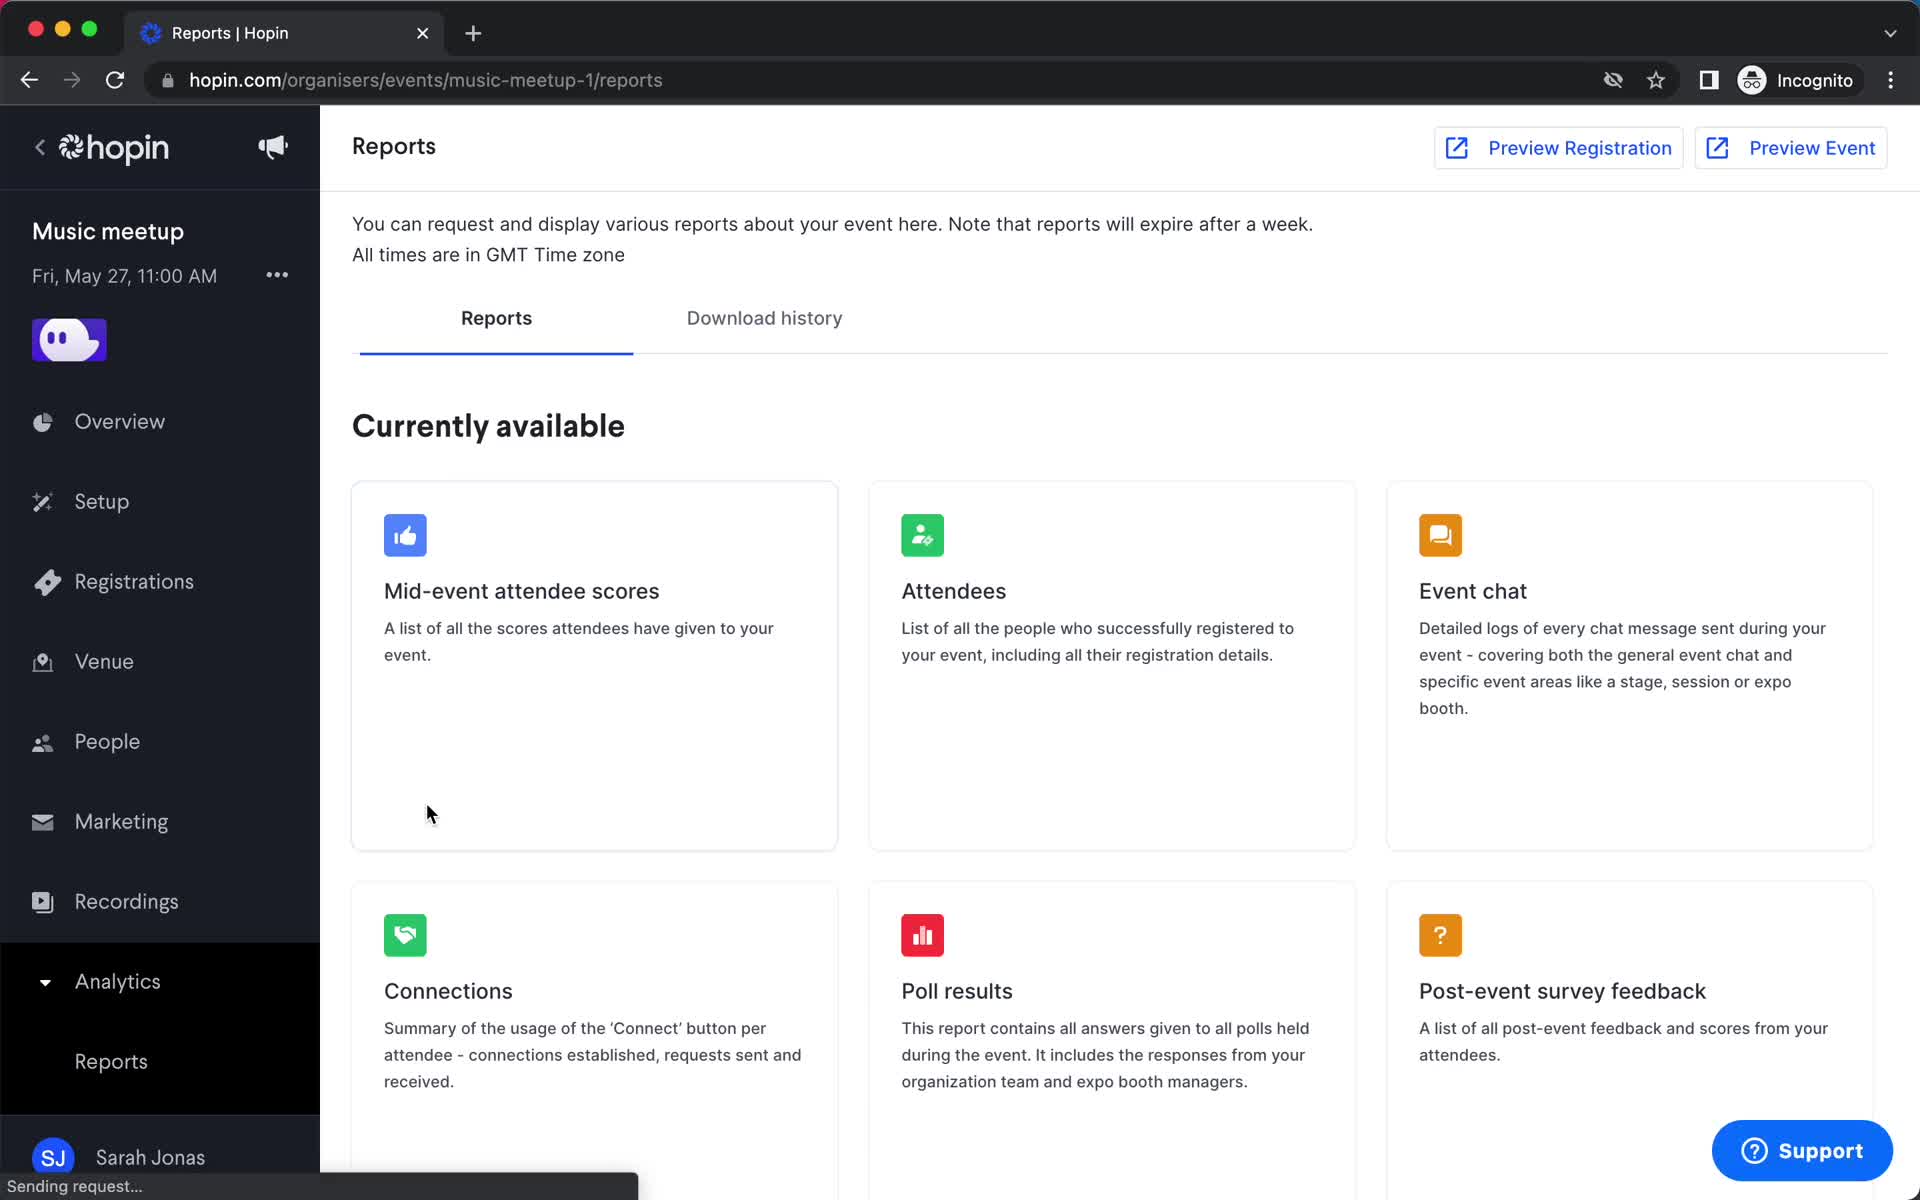Click the user avatar icon at top-left
Image resolution: width=1920 pixels, height=1200 pixels.
tap(68, 339)
